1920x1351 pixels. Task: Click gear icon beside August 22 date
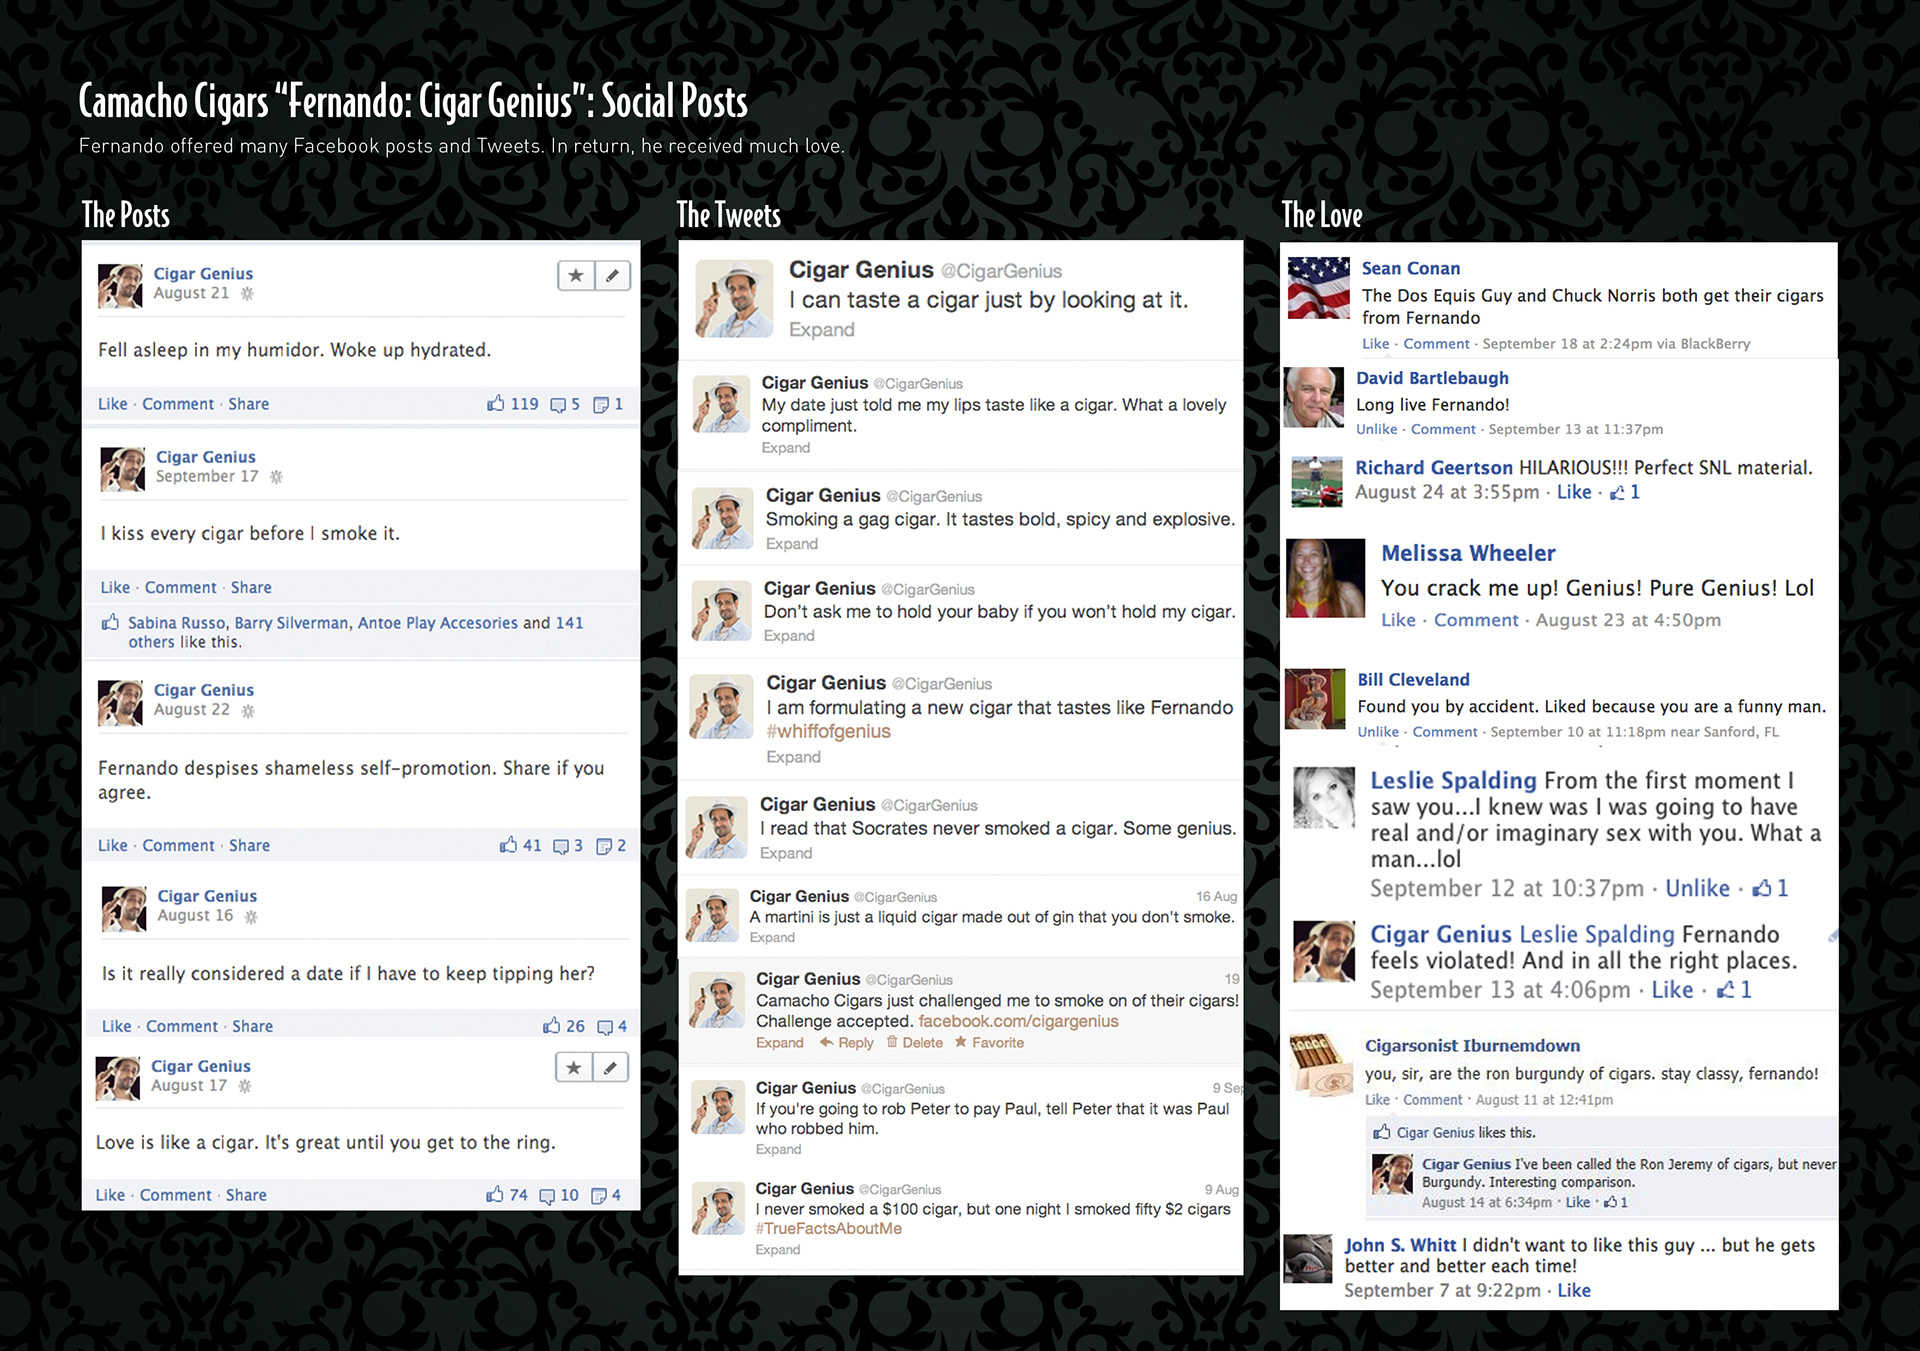click(248, 711)
